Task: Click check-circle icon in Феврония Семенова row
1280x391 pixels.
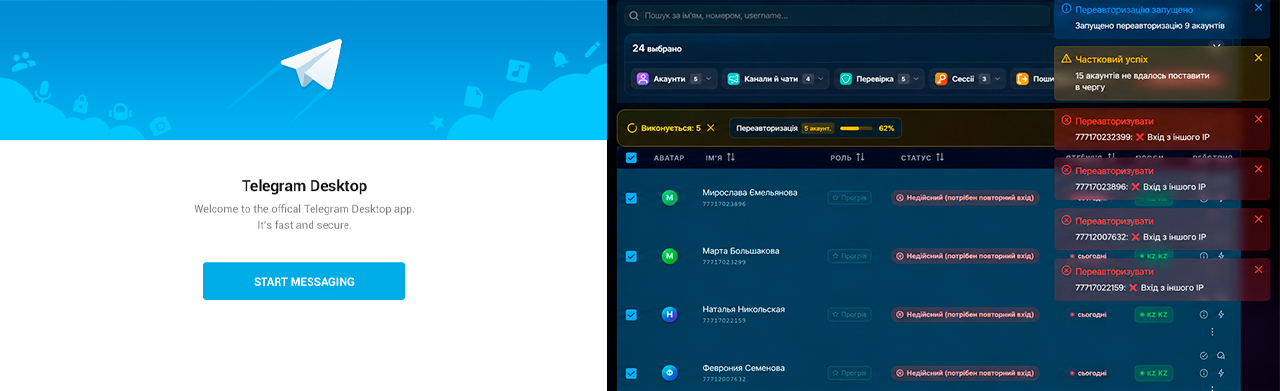Action: [1204, 356]
